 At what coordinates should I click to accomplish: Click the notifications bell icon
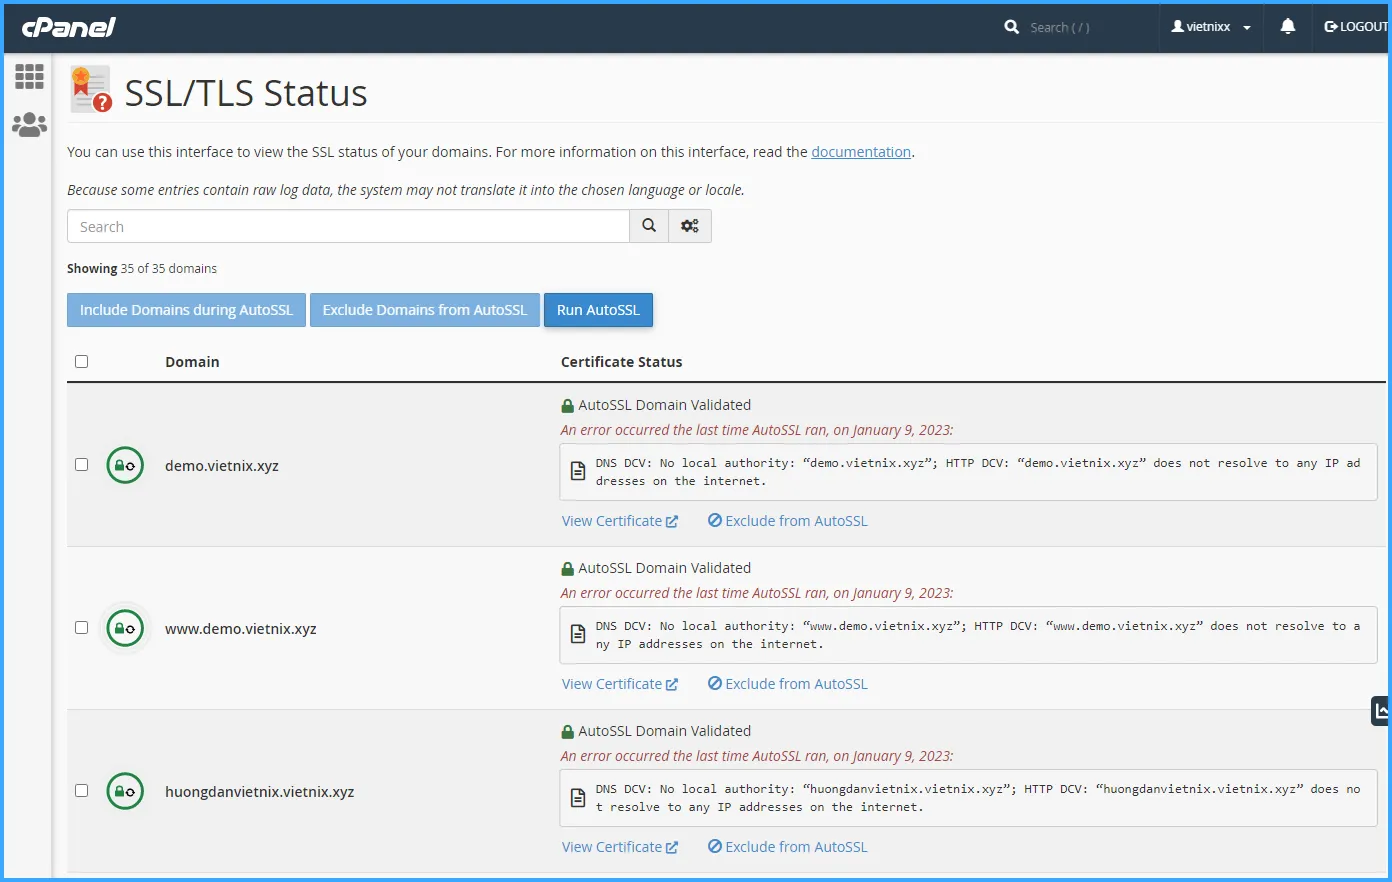coord(1287,27)
